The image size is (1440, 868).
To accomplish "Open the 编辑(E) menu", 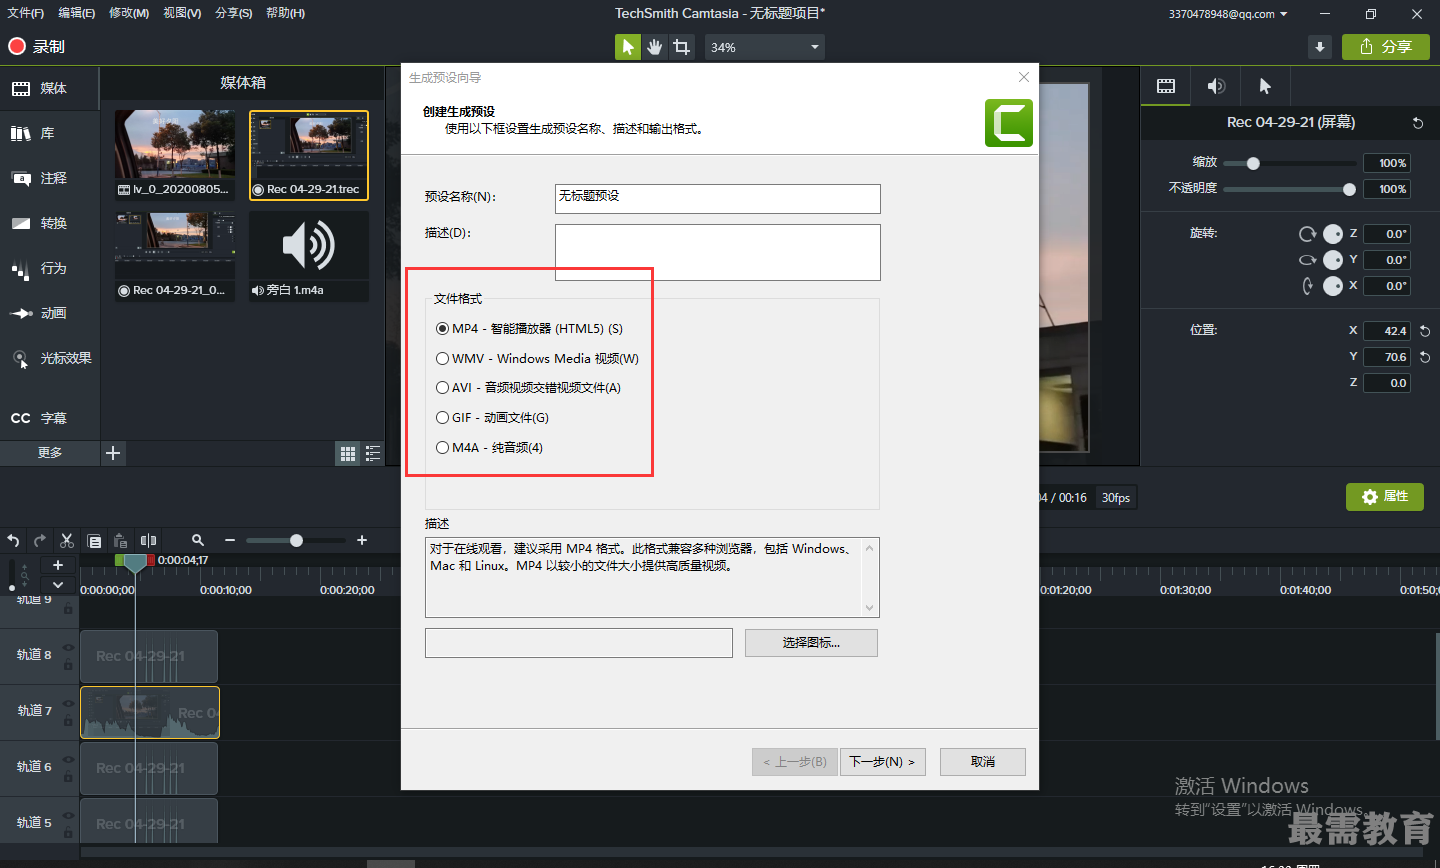I will pyautogui.click(x=76, y=13).
